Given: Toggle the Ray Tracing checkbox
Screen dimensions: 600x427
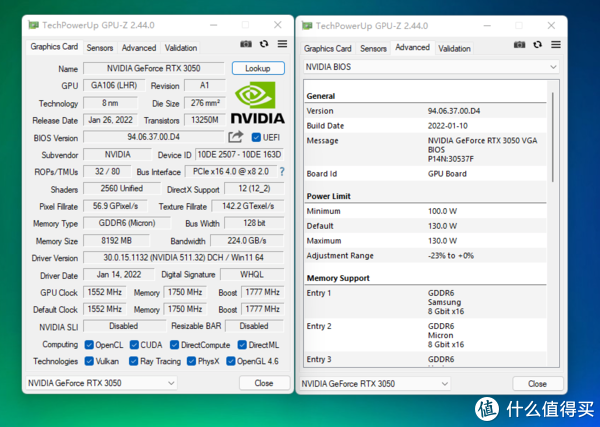Looking at the screenshot, I should point(134,361).
